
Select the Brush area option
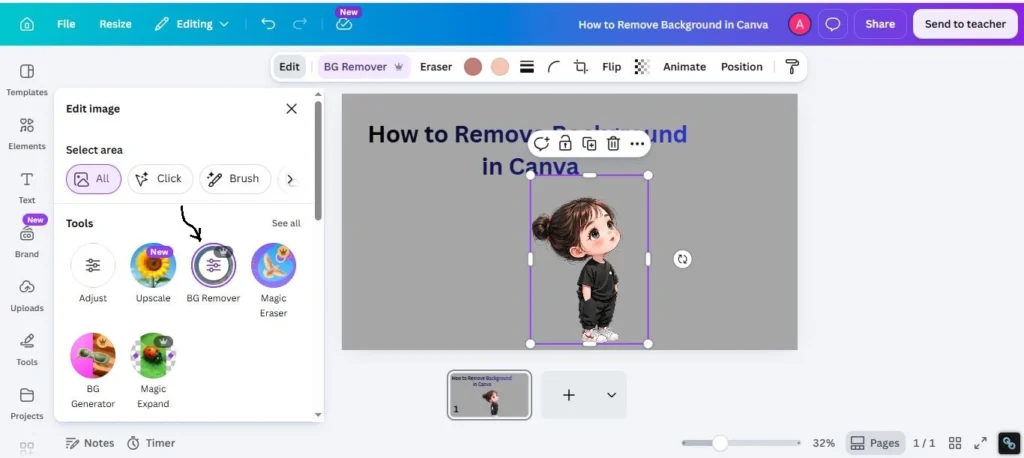[235, 179]
